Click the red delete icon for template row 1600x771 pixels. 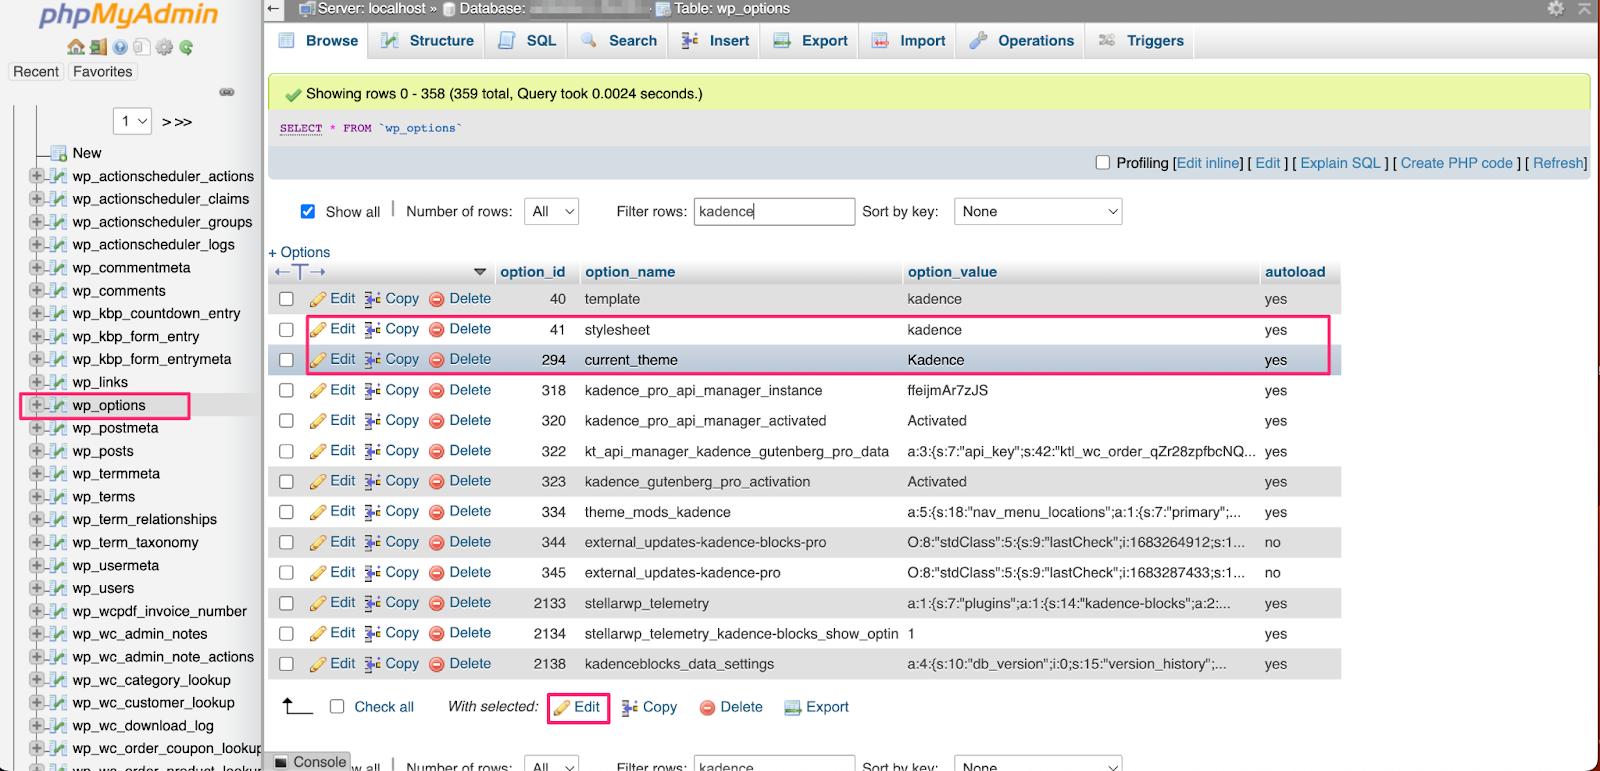click(x=437, y=299)
